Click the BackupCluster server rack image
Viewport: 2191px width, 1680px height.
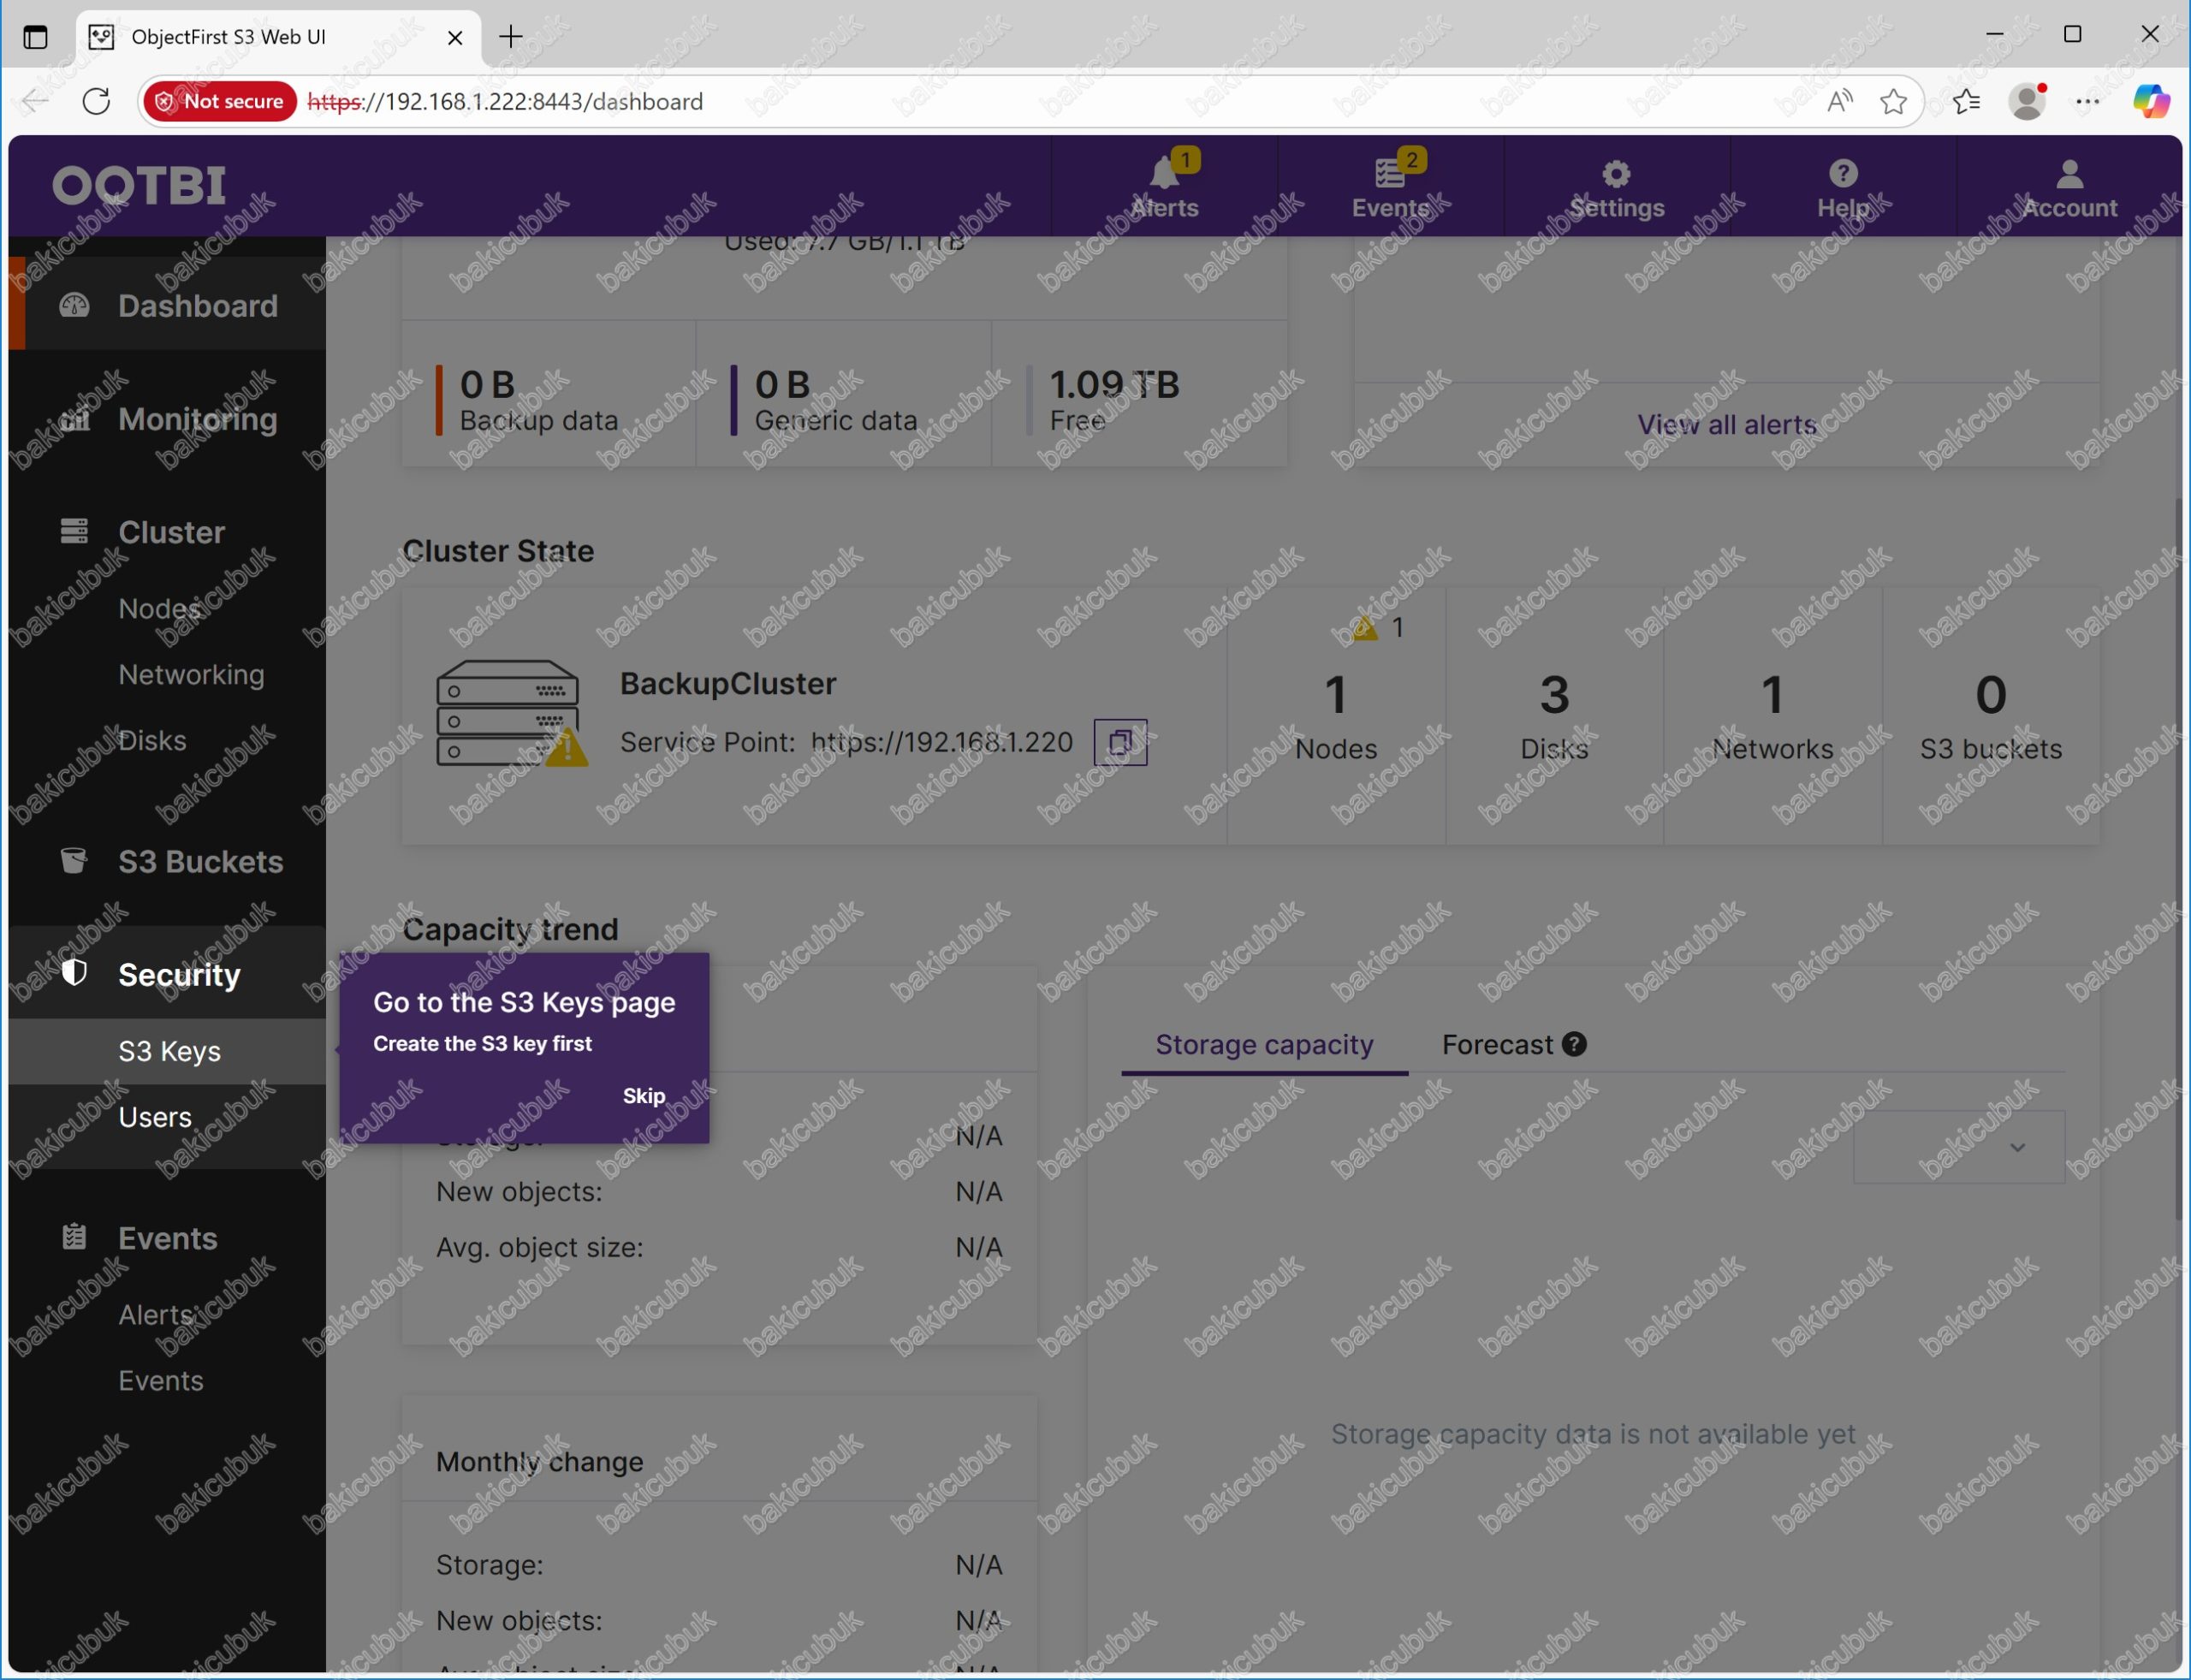click(x=511, y=713)
